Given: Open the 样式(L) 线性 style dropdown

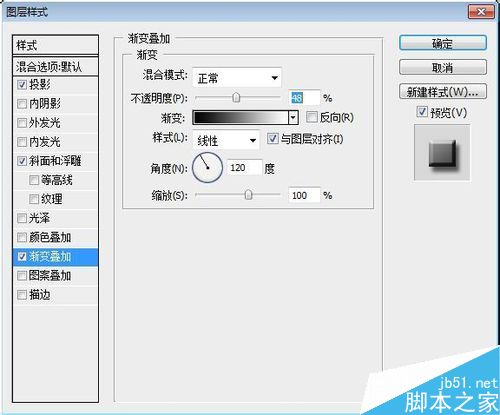Looking at the screenshot, I should pyautogui.click(x=226, y=140).
